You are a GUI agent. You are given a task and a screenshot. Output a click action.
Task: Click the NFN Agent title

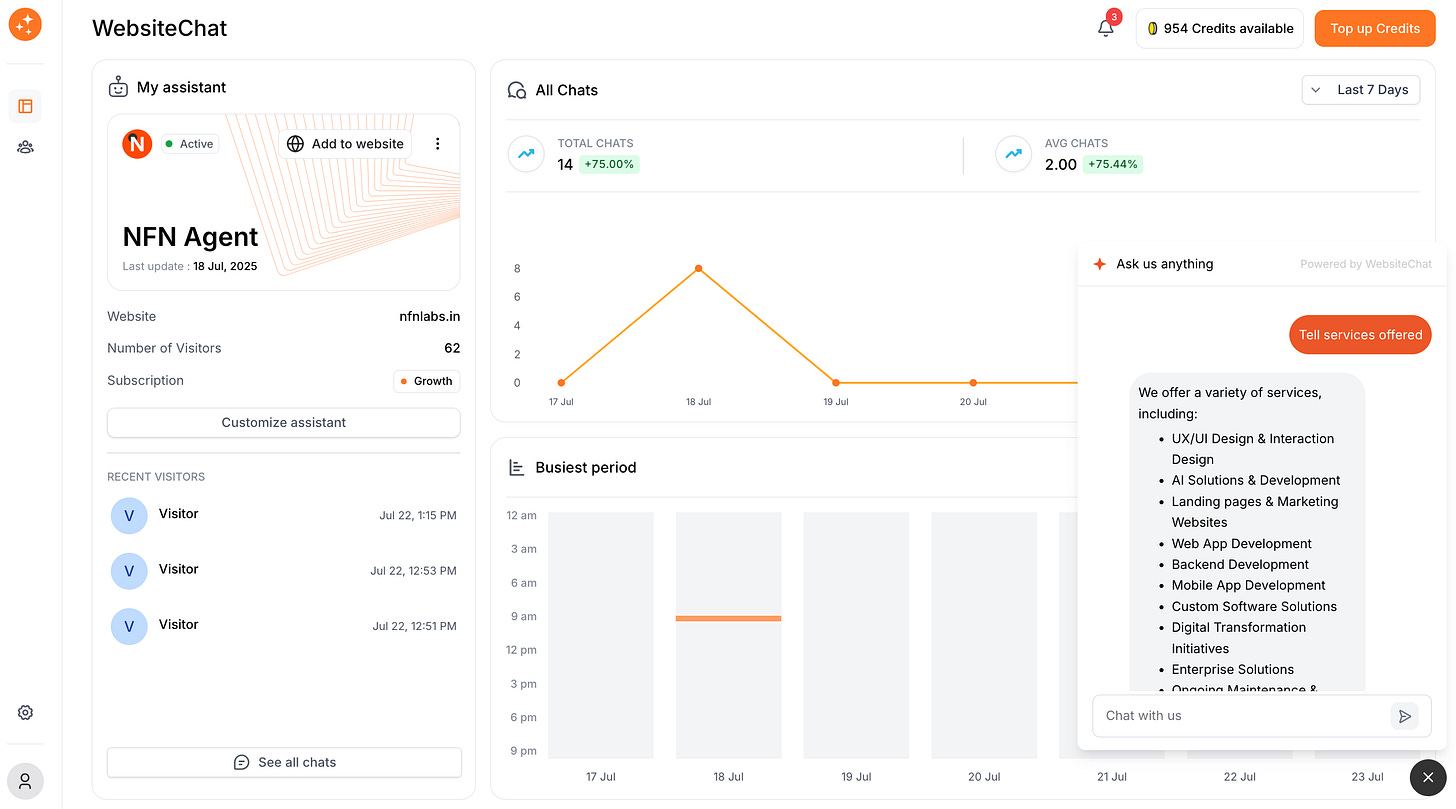(x=190, y=237)
